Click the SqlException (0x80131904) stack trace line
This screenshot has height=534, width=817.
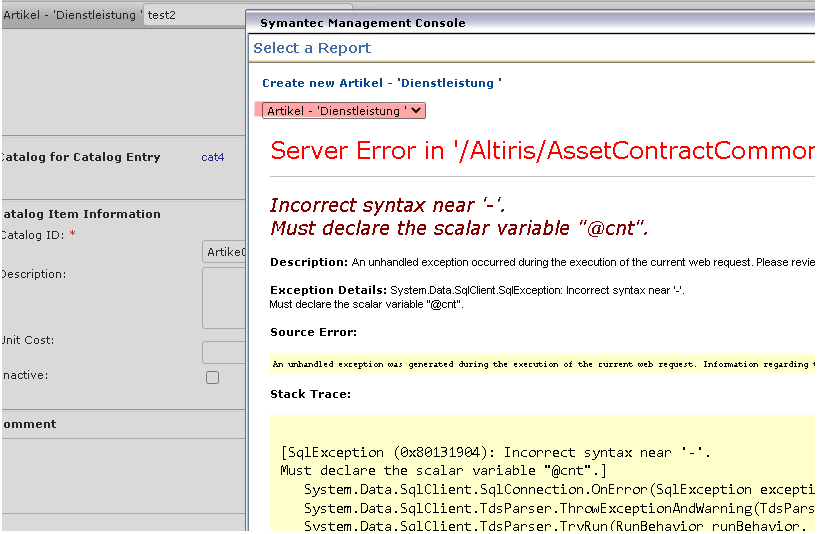coord(495,453)
